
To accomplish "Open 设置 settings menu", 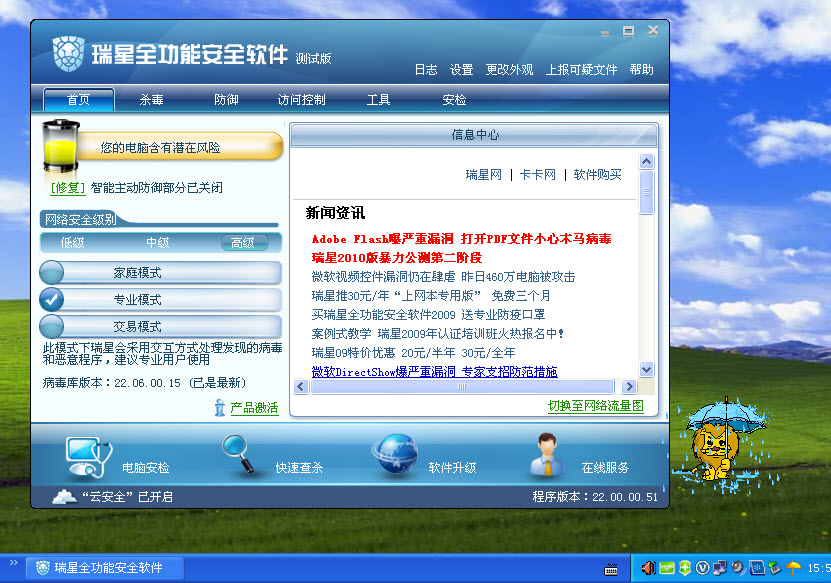I will click(461, 69).
